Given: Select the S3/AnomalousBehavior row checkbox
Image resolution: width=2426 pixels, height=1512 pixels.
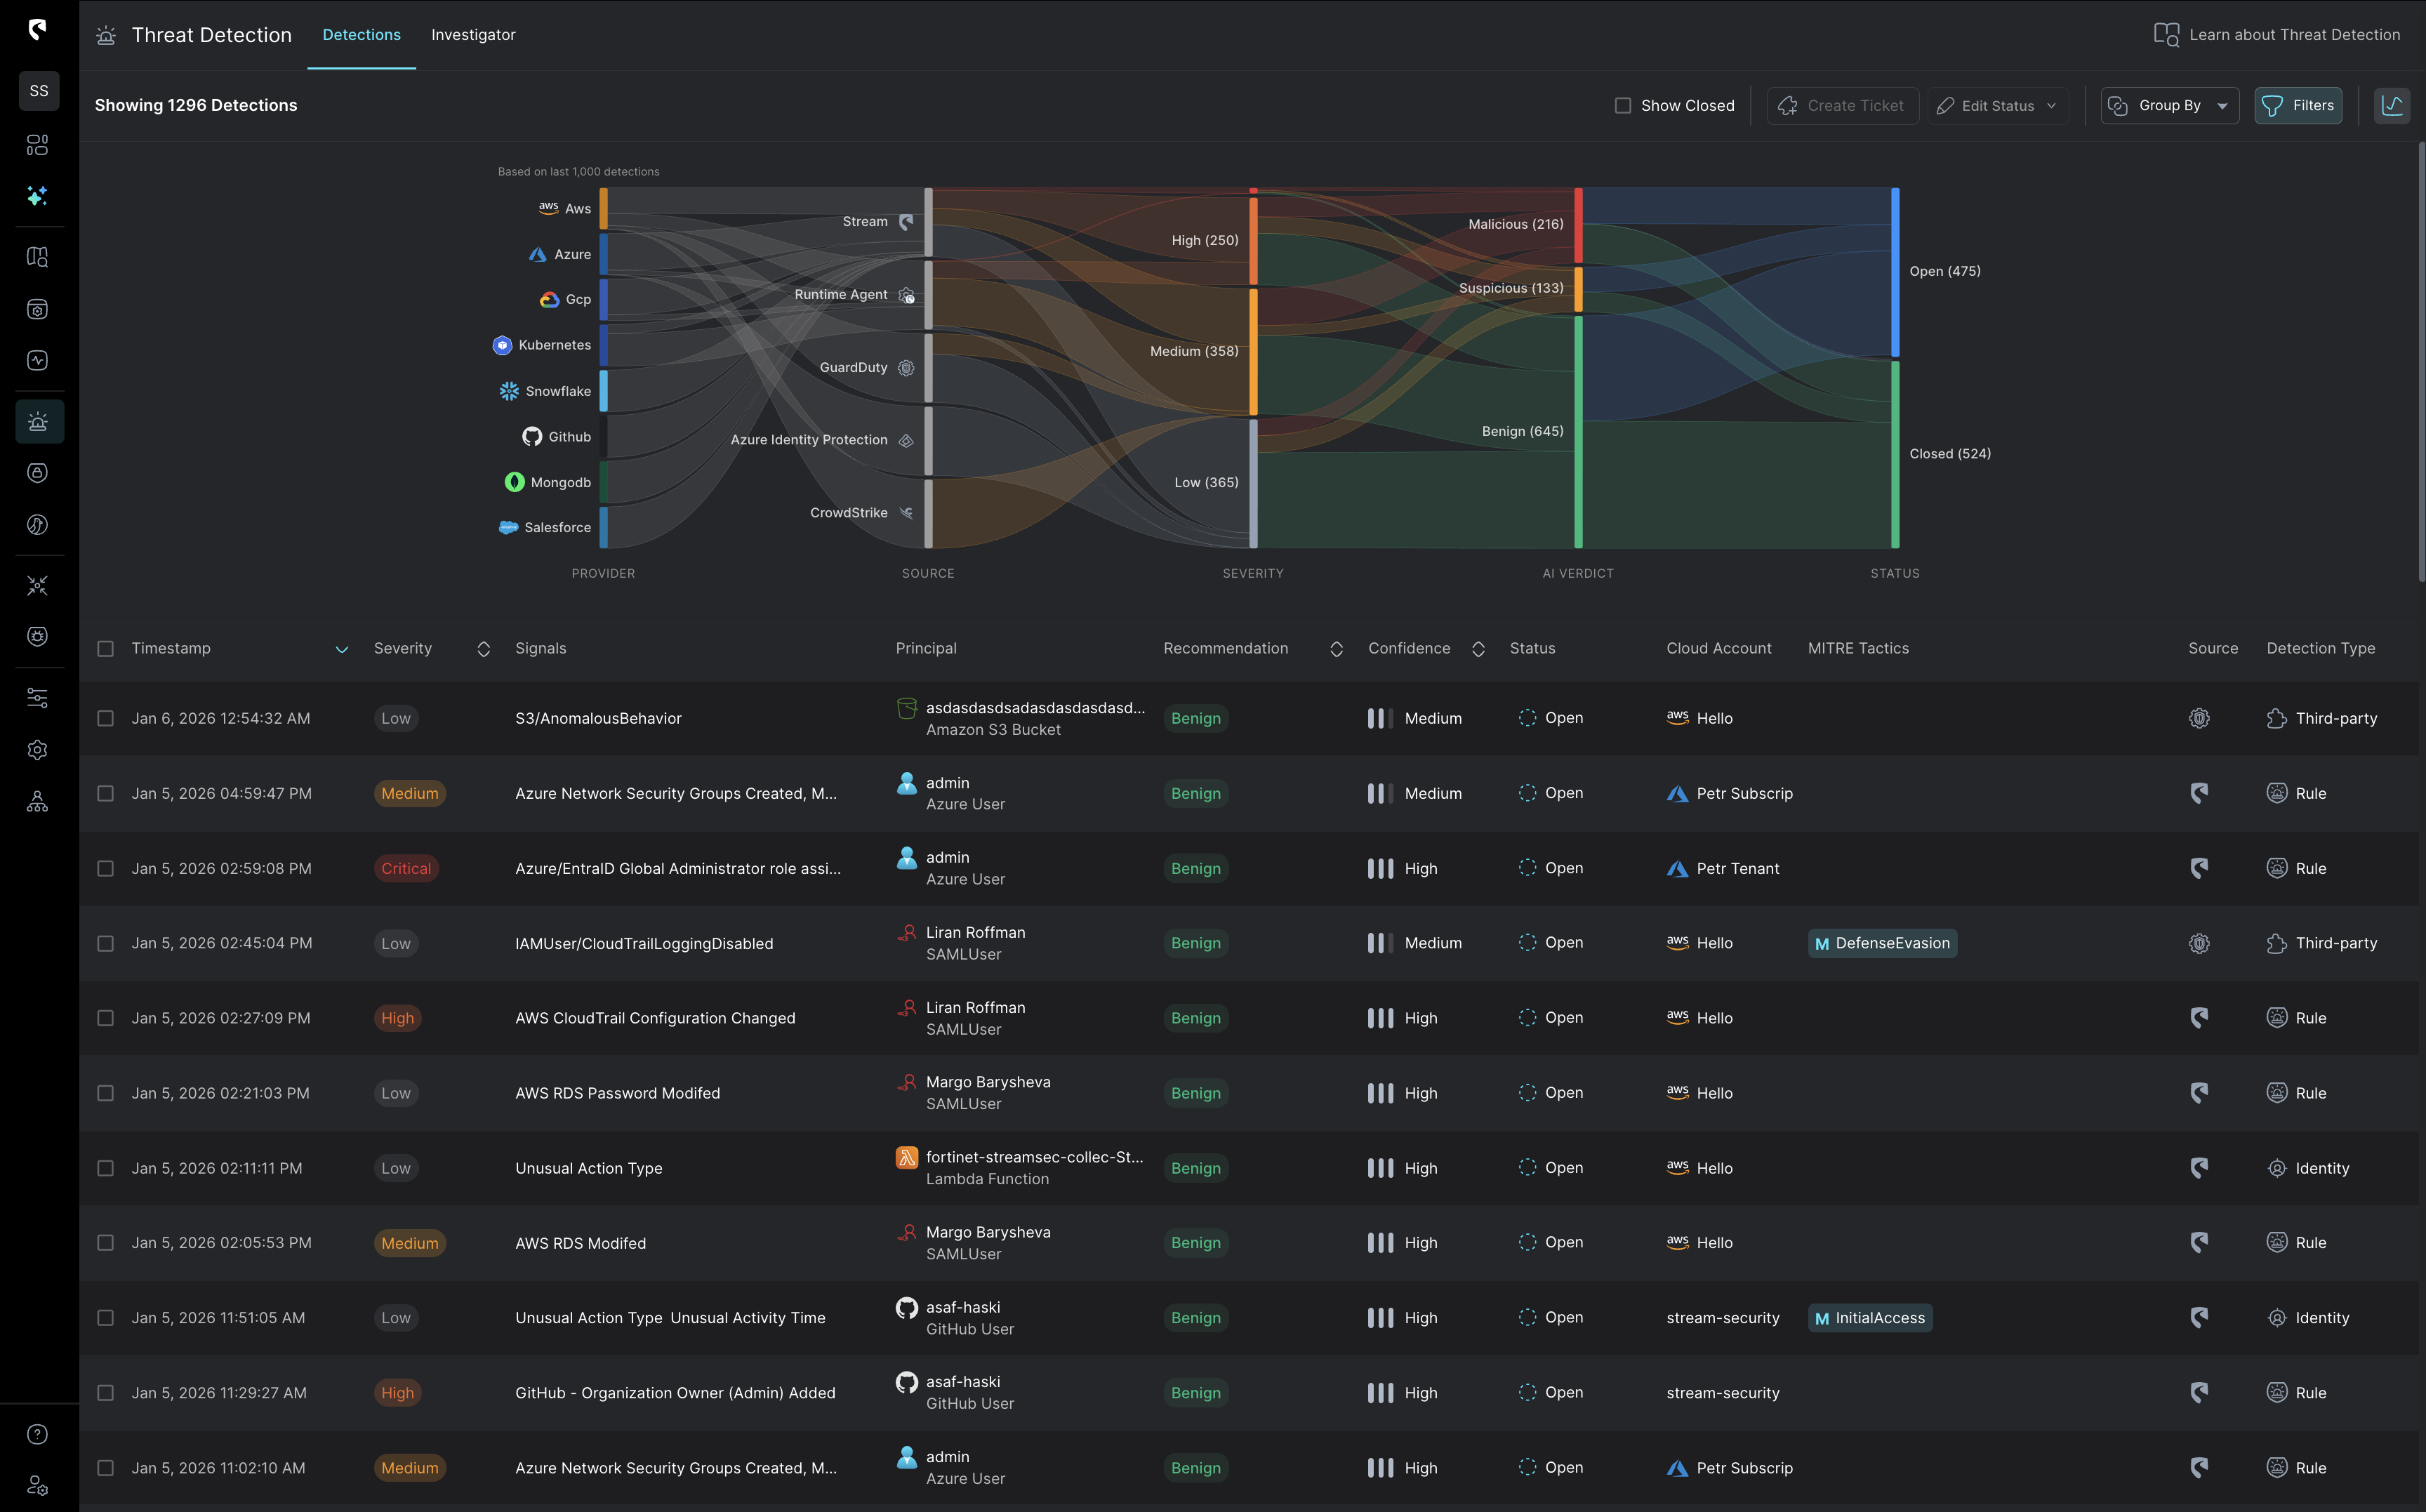Looking at the screenshot, I should (105, 718).
